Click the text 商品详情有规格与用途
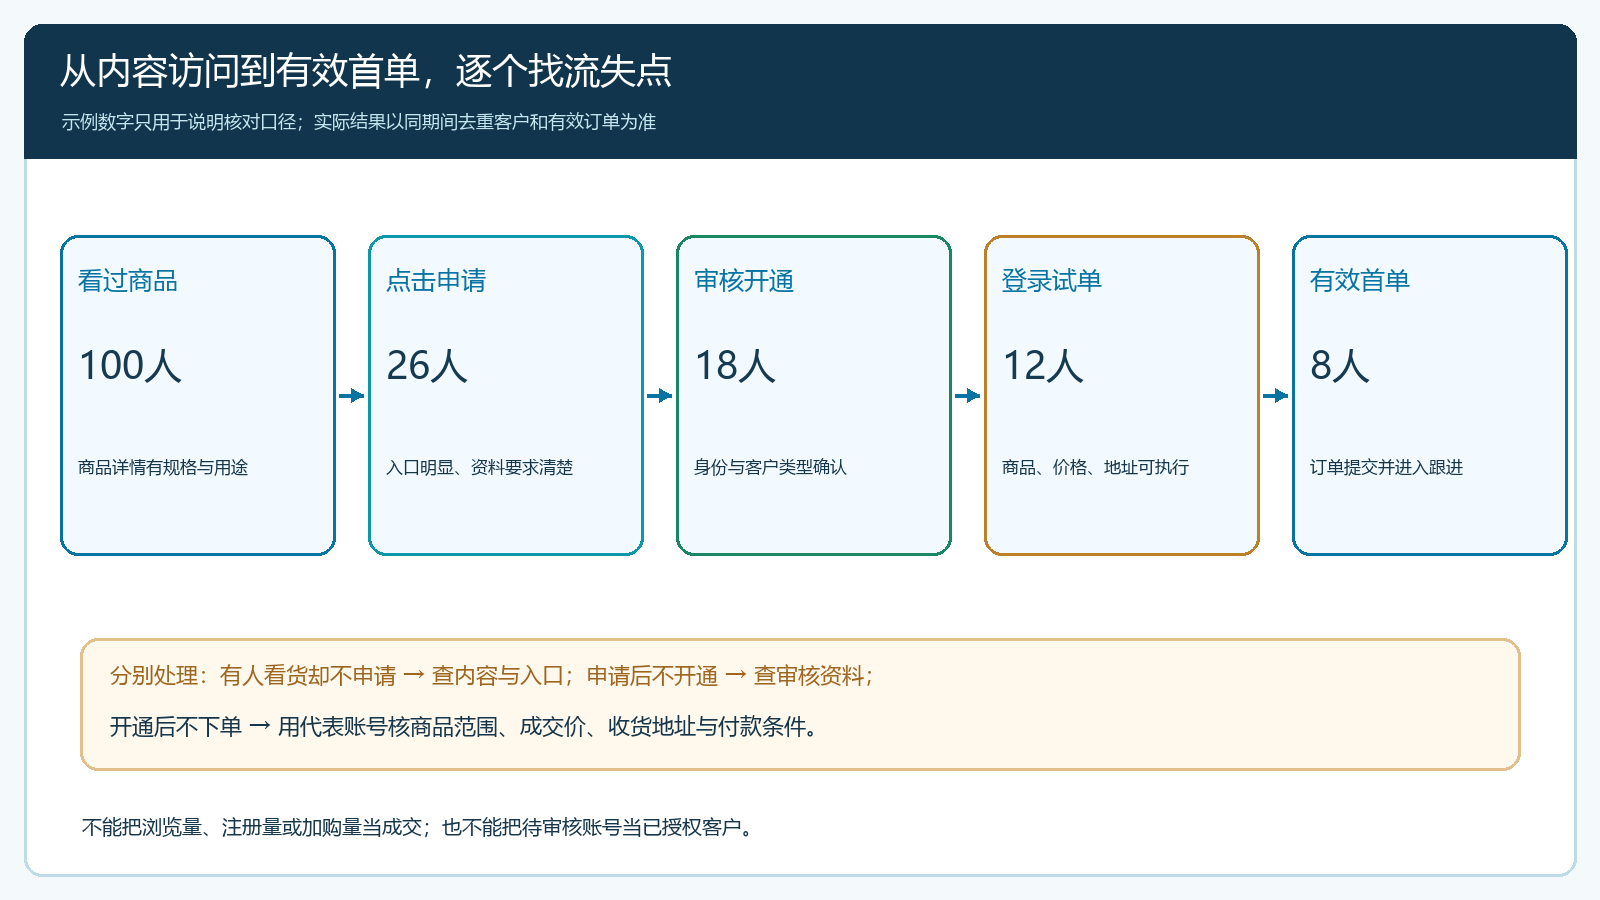Image resolution: width=1600 pixels, height=900 pixels. point(163,467)
